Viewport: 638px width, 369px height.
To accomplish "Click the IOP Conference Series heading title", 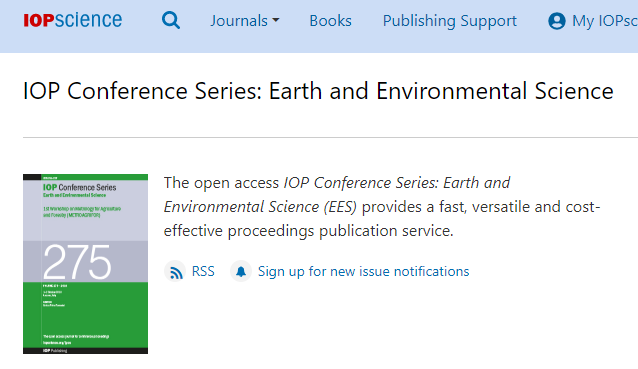I will click(x=318, y=91).
